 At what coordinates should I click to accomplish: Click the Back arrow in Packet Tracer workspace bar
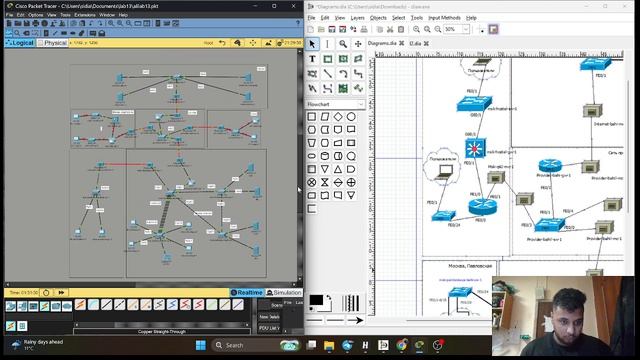tap(222, 43)
